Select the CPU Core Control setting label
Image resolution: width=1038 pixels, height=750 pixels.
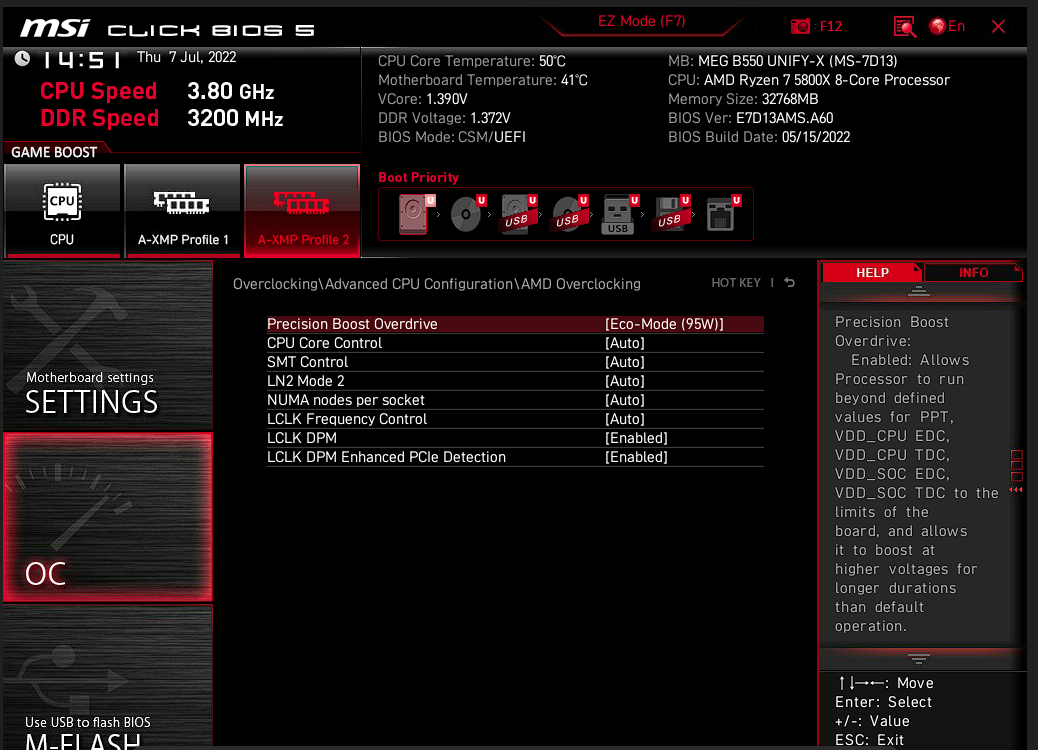point(324,343)
